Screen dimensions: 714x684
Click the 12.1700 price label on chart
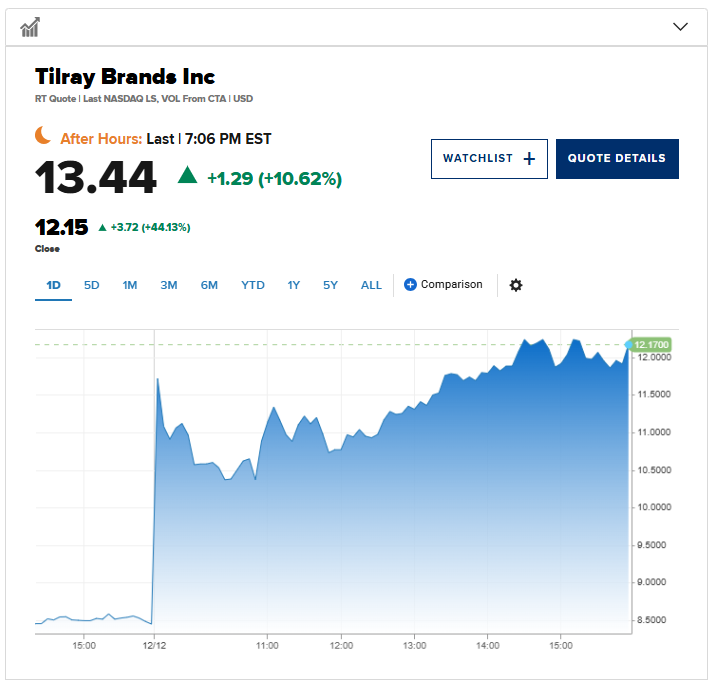click(651, 344)
